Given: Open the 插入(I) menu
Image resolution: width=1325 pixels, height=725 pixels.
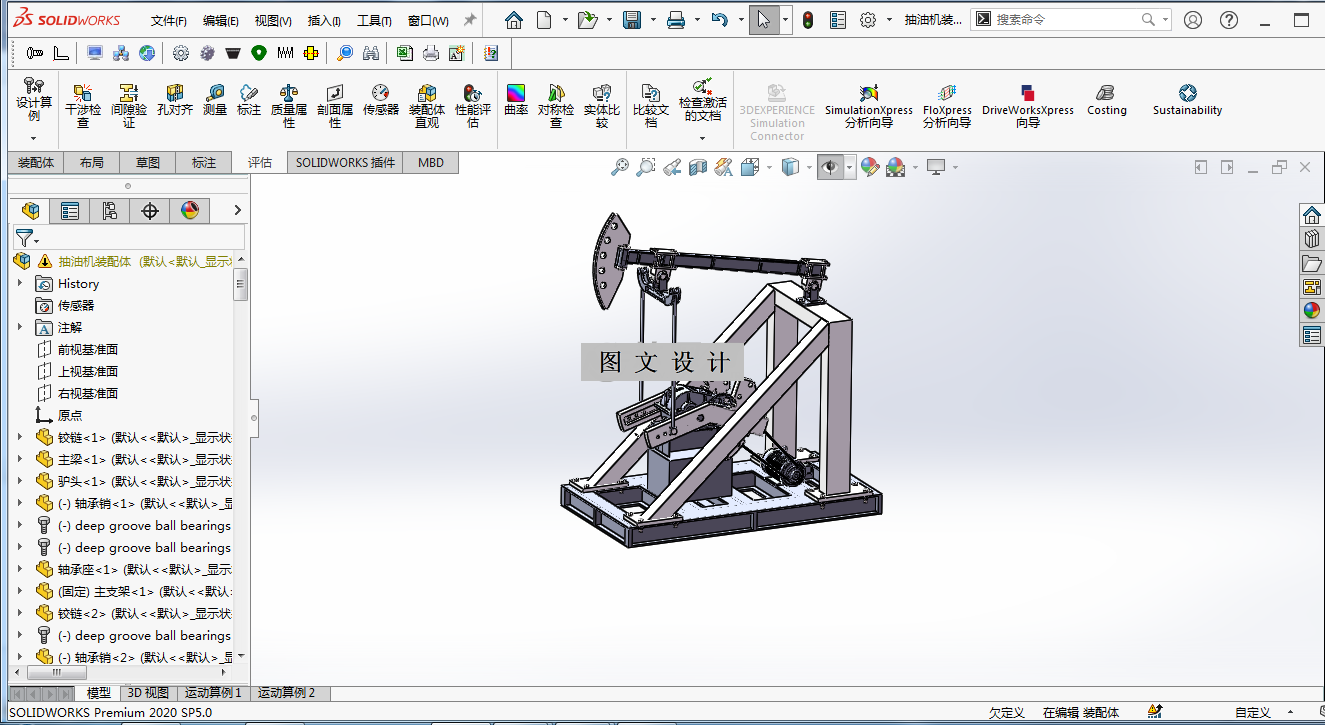Looking at the screenshot, I should (x=324, y=21).
